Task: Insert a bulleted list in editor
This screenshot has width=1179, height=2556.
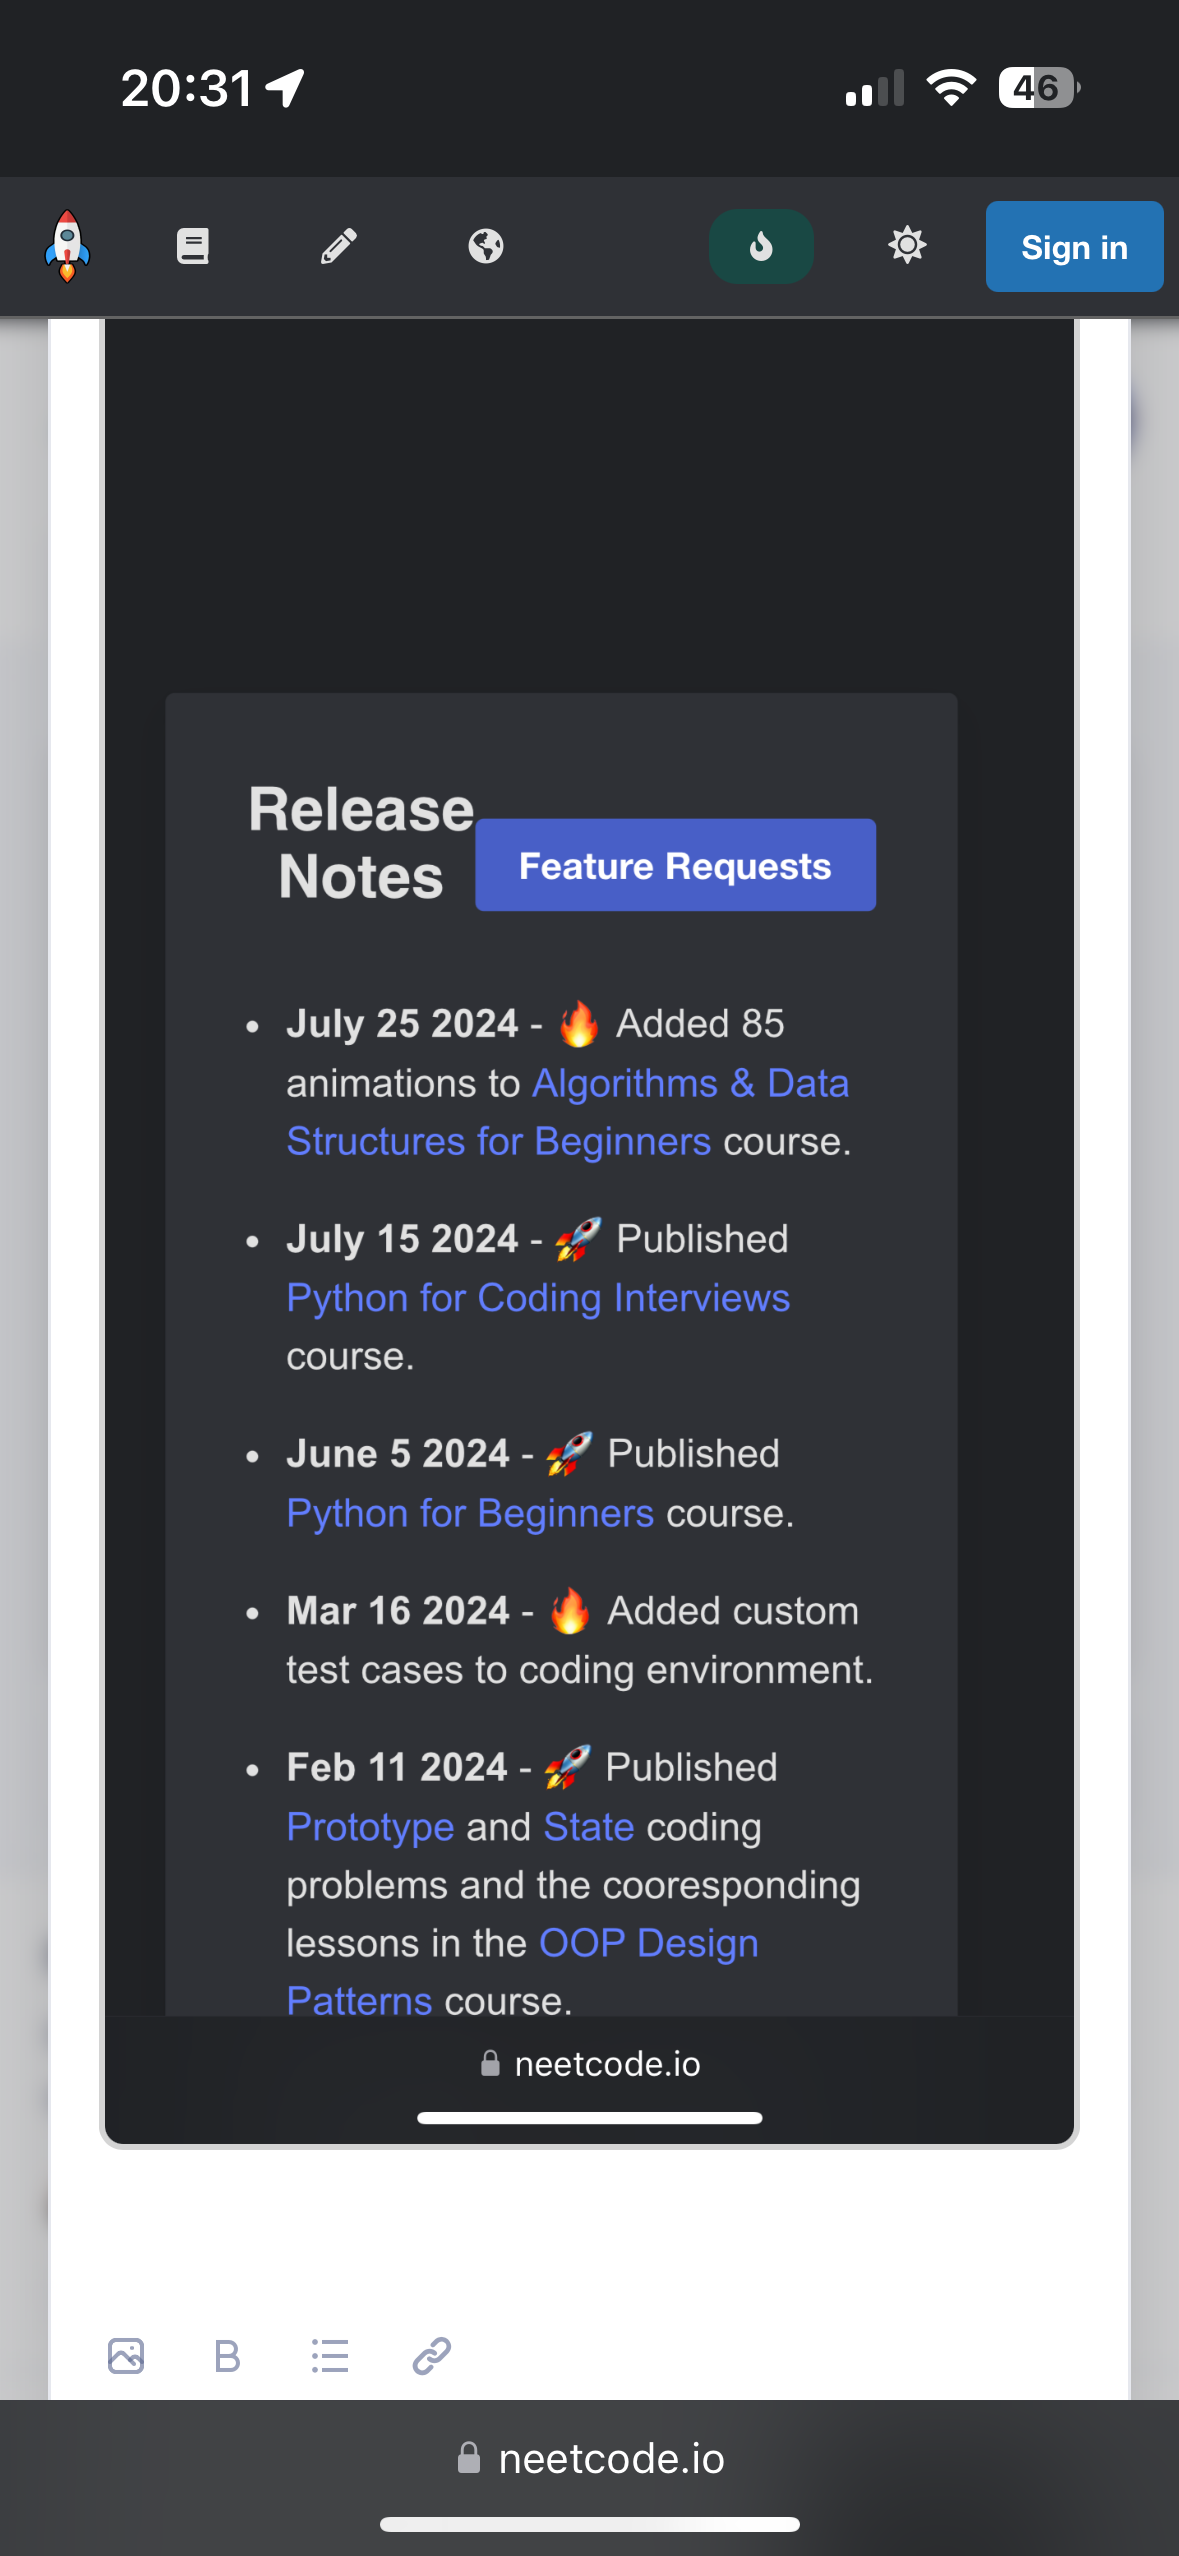Action: point(330,2356)
